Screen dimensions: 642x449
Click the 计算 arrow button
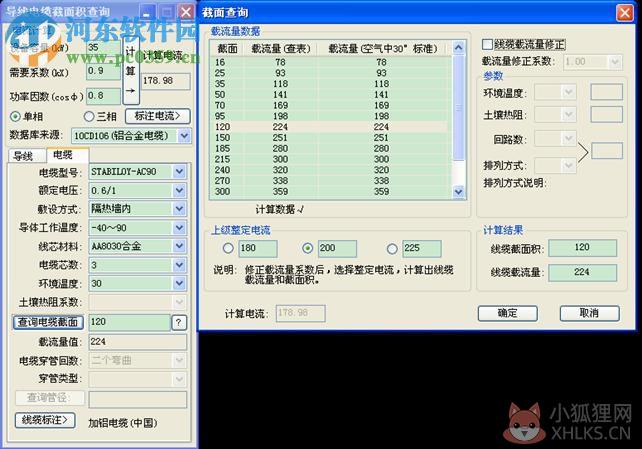tap(131, 70)
